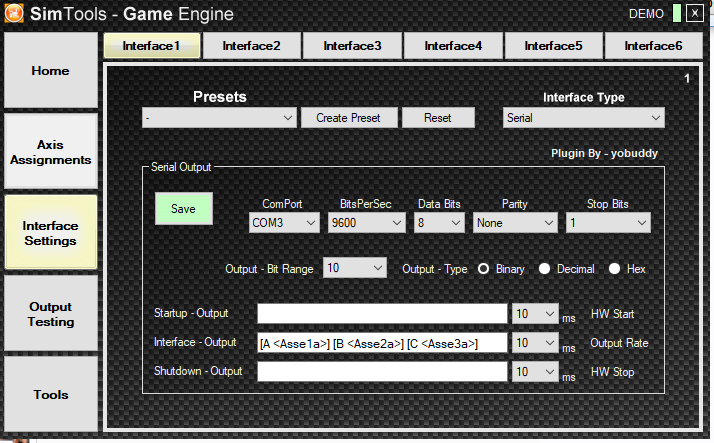Click the SimTools logo icon
Image resolution: width=714 pixels, height=443 pixels.
pos(14,14)
